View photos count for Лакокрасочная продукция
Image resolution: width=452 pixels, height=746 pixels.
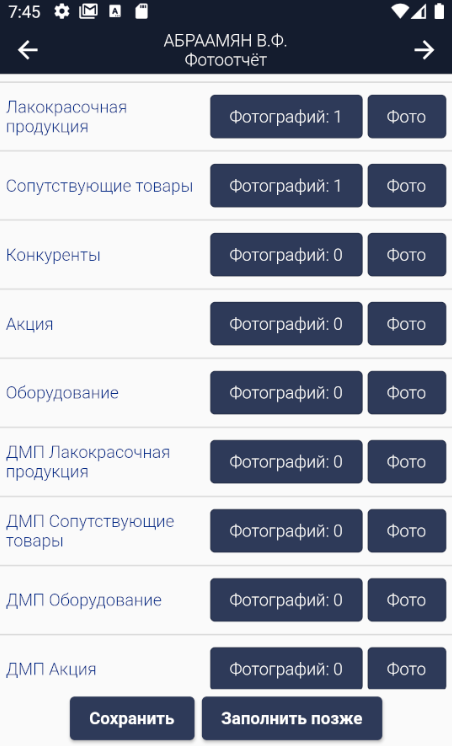pyautogui.click(x=286, y=117)
